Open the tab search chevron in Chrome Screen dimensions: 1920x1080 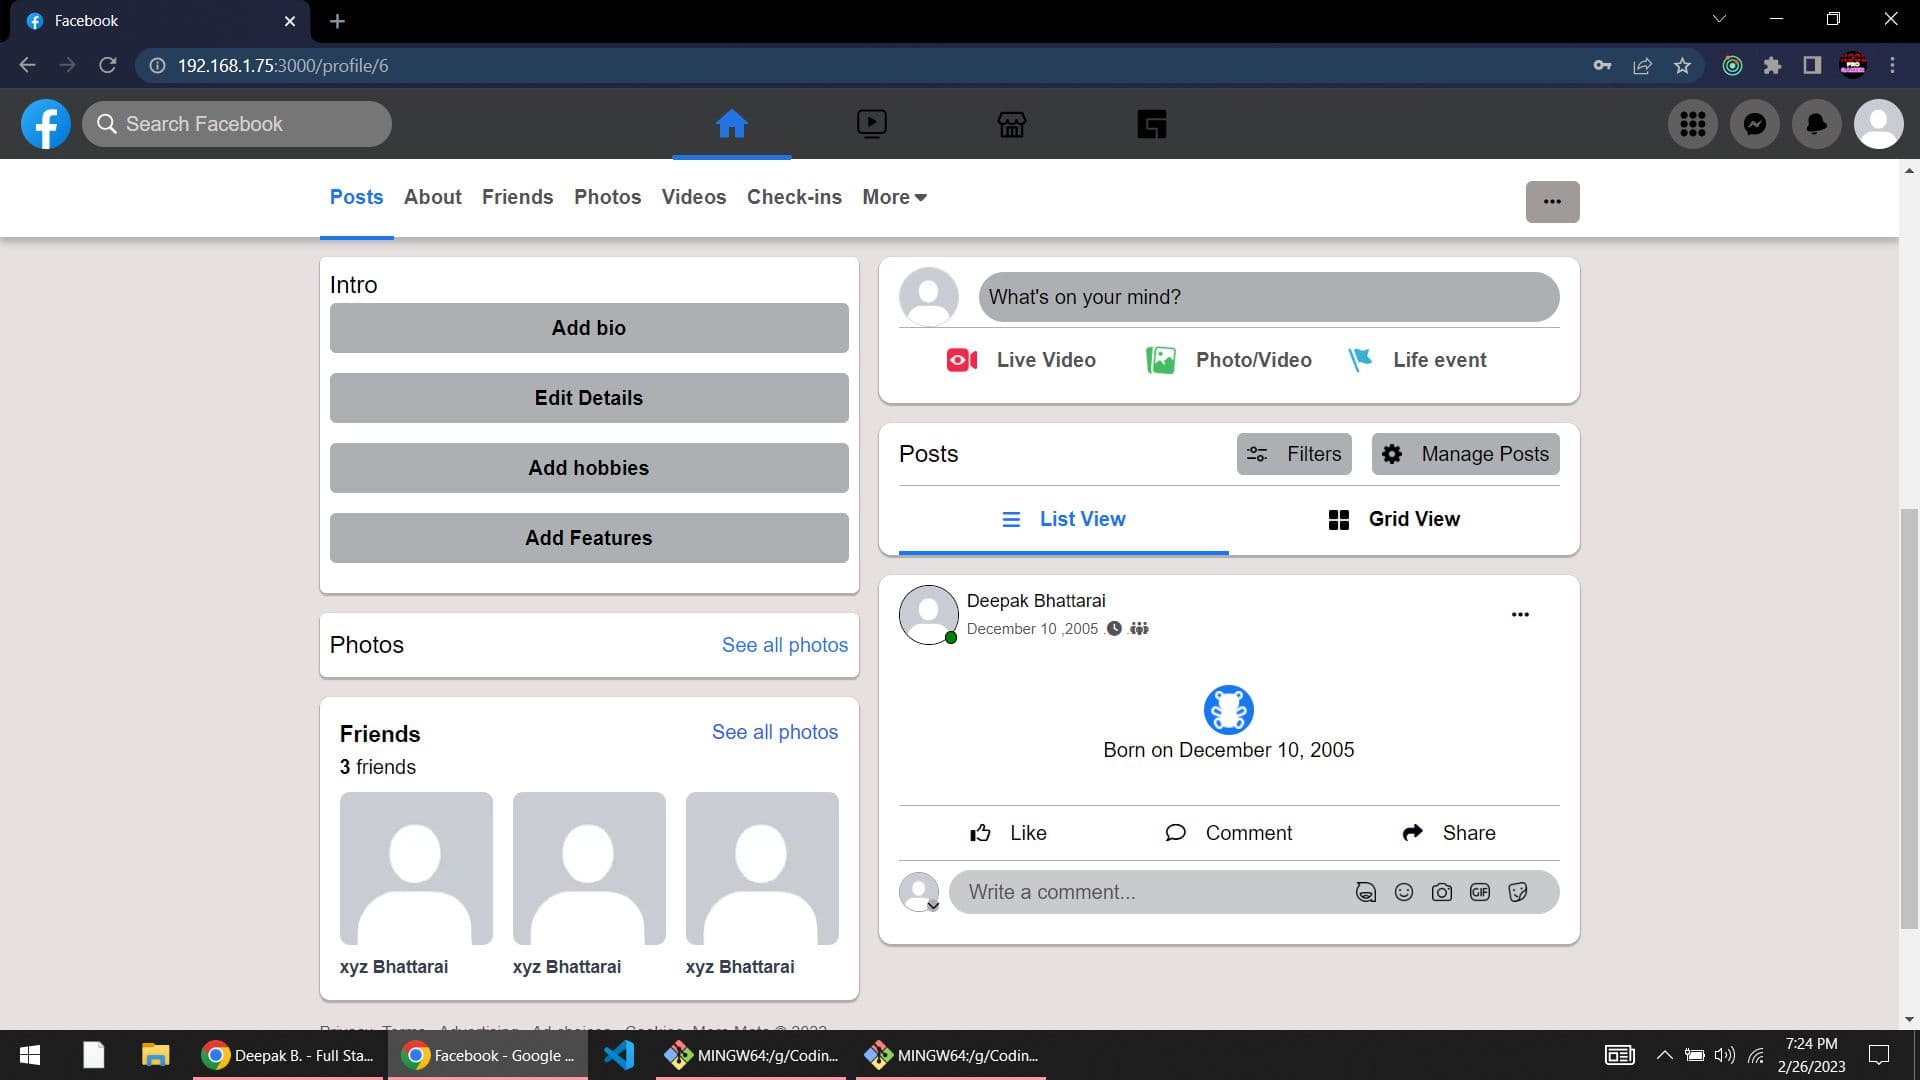(1719, 19)
